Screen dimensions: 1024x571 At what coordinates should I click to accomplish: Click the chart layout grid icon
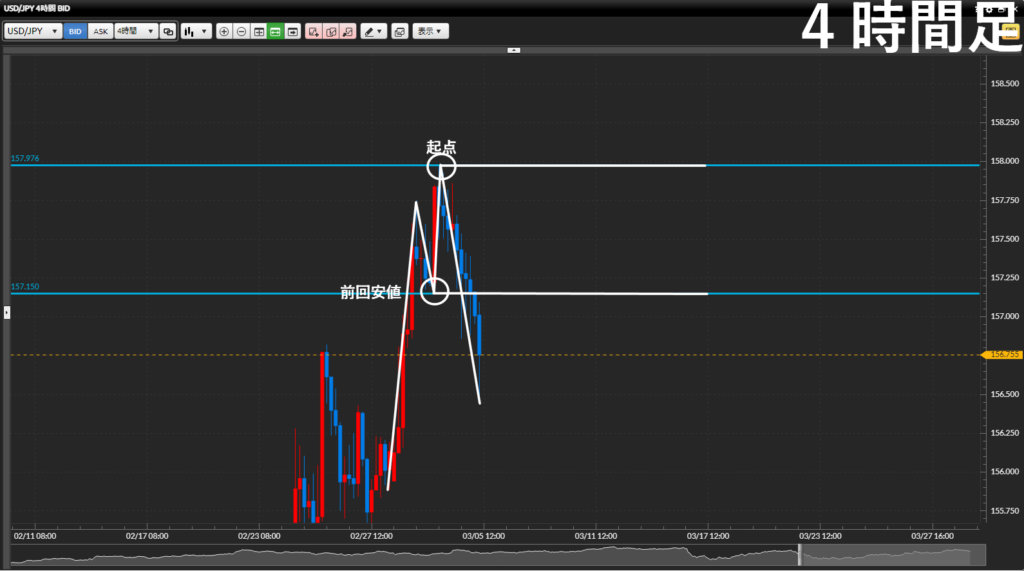(259, 31)
